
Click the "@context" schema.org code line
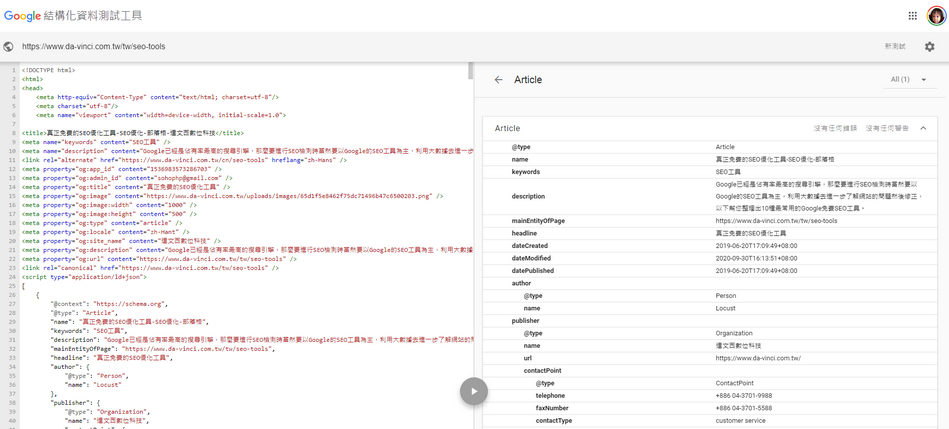click(x=110, y=304)
